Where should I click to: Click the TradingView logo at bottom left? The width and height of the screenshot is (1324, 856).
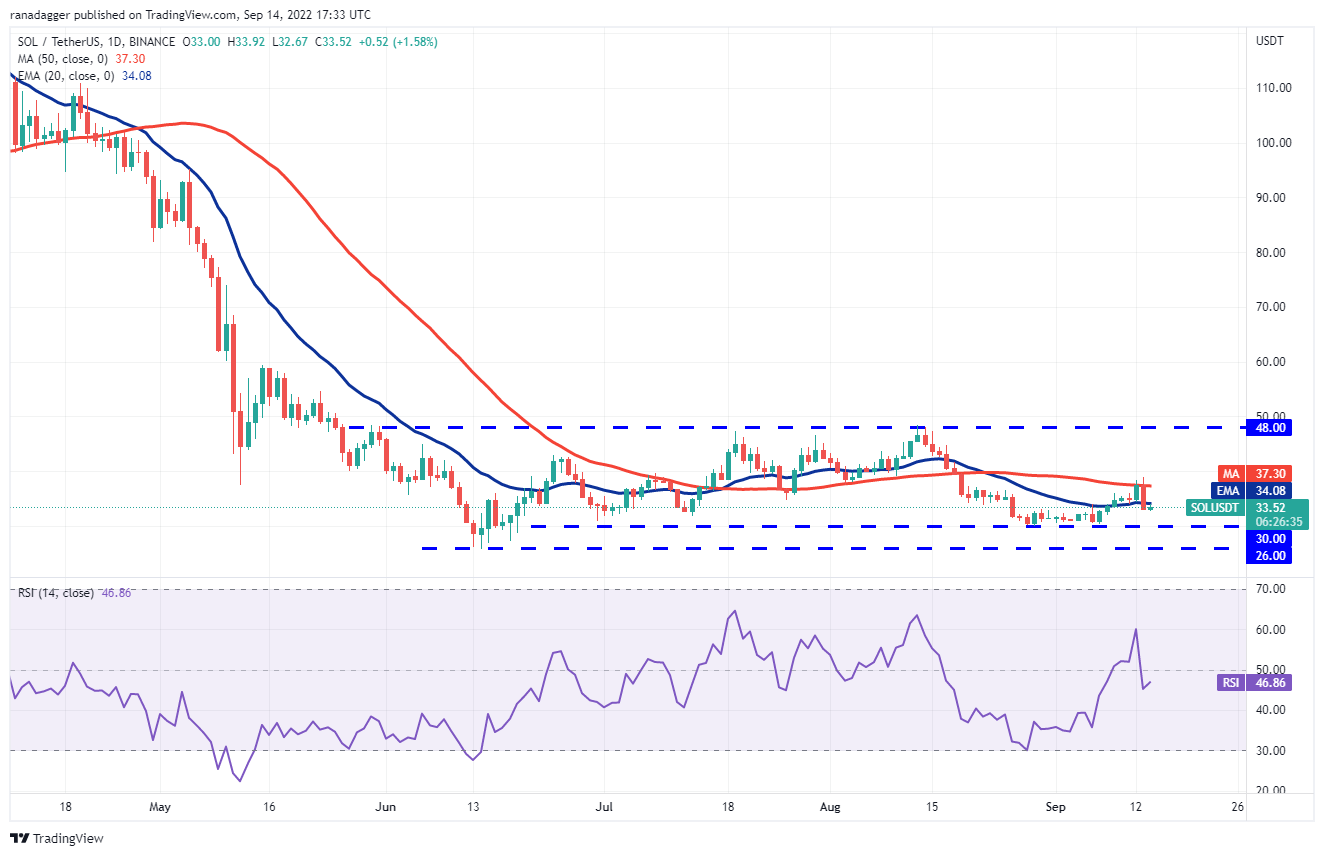(57, 838)
